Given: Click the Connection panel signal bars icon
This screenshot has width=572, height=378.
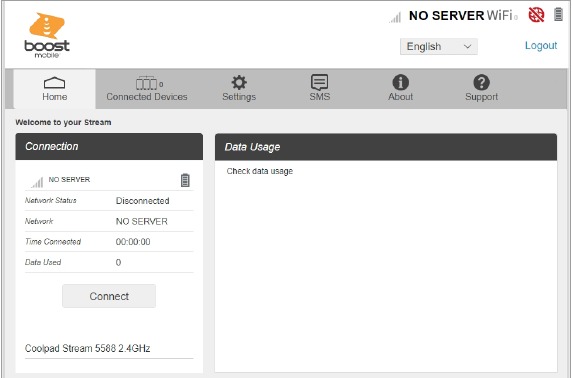Looking at the screenshot, I should tap(37, 182).
